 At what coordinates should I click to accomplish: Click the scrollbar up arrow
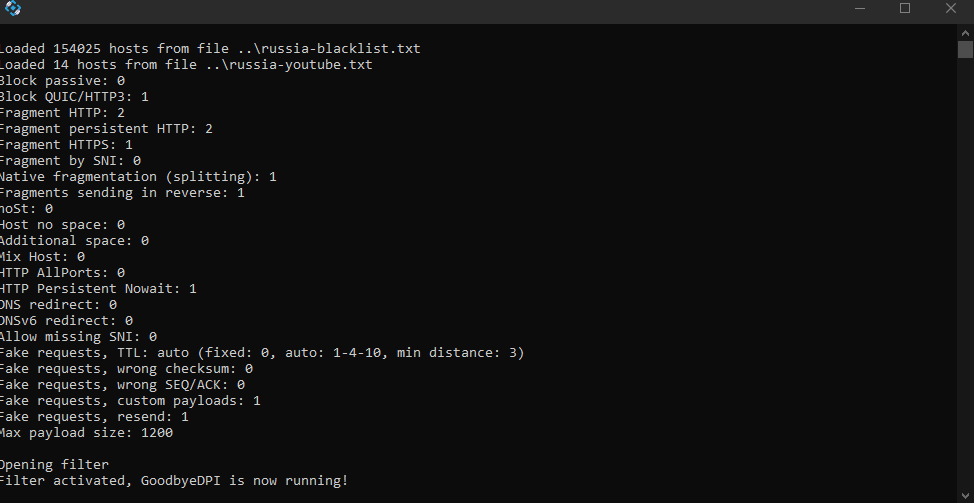point(965,31)
